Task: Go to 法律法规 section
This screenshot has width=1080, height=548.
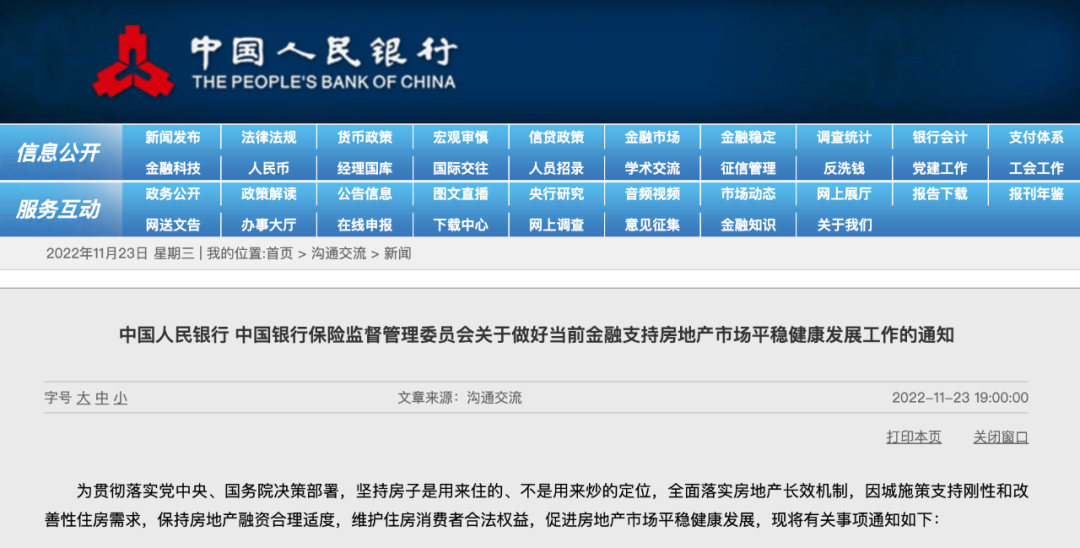Action: pyautogui.click(x=268, y=138)
